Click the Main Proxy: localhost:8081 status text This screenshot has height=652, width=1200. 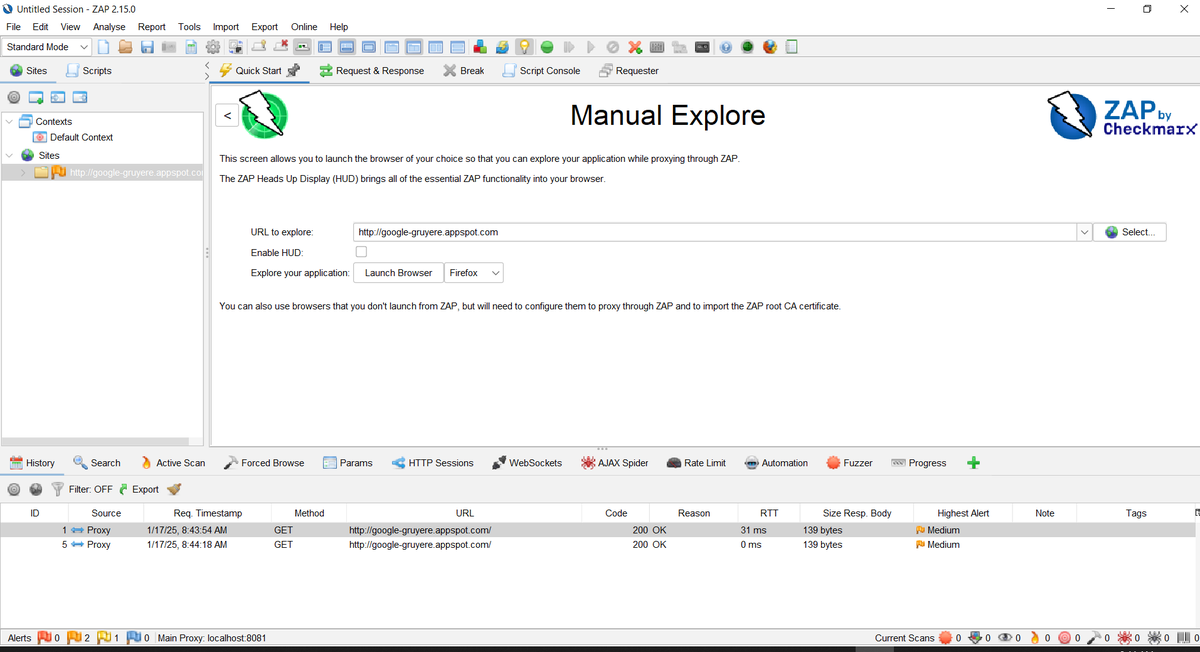click(x=212, y=638)
